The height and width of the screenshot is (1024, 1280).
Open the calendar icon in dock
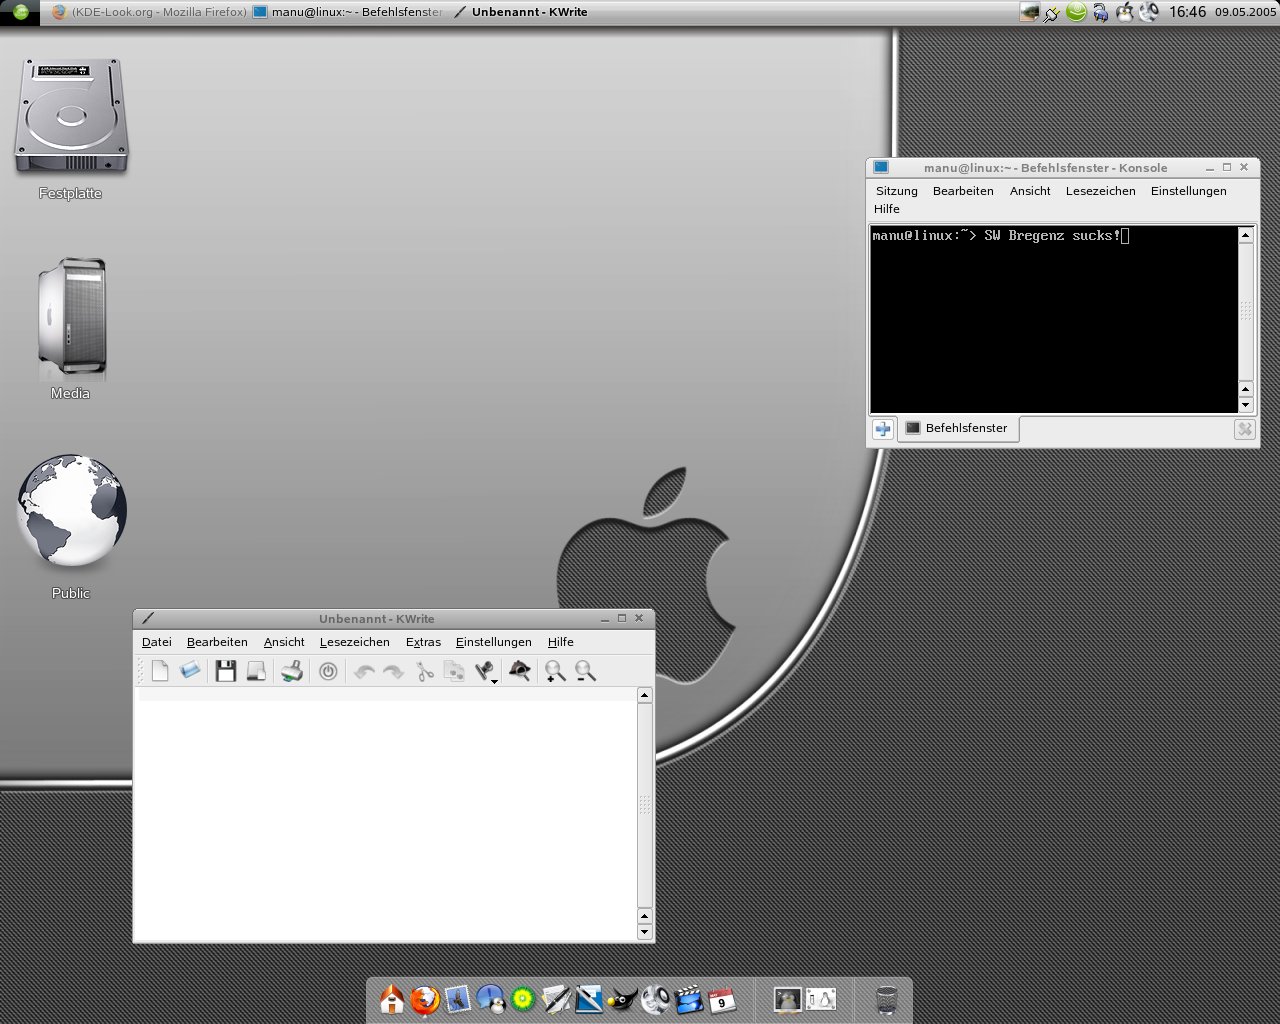click(721, 999)
